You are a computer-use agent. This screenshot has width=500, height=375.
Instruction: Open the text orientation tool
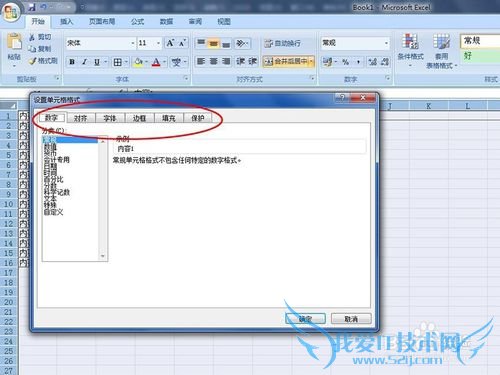241,43
